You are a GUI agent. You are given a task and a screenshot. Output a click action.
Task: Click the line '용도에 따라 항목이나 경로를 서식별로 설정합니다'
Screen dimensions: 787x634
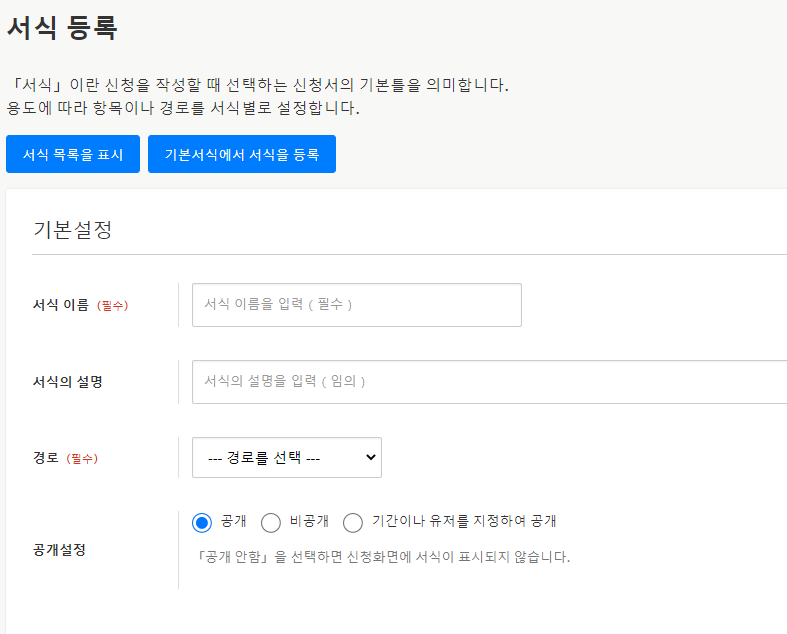click(183, 108)
